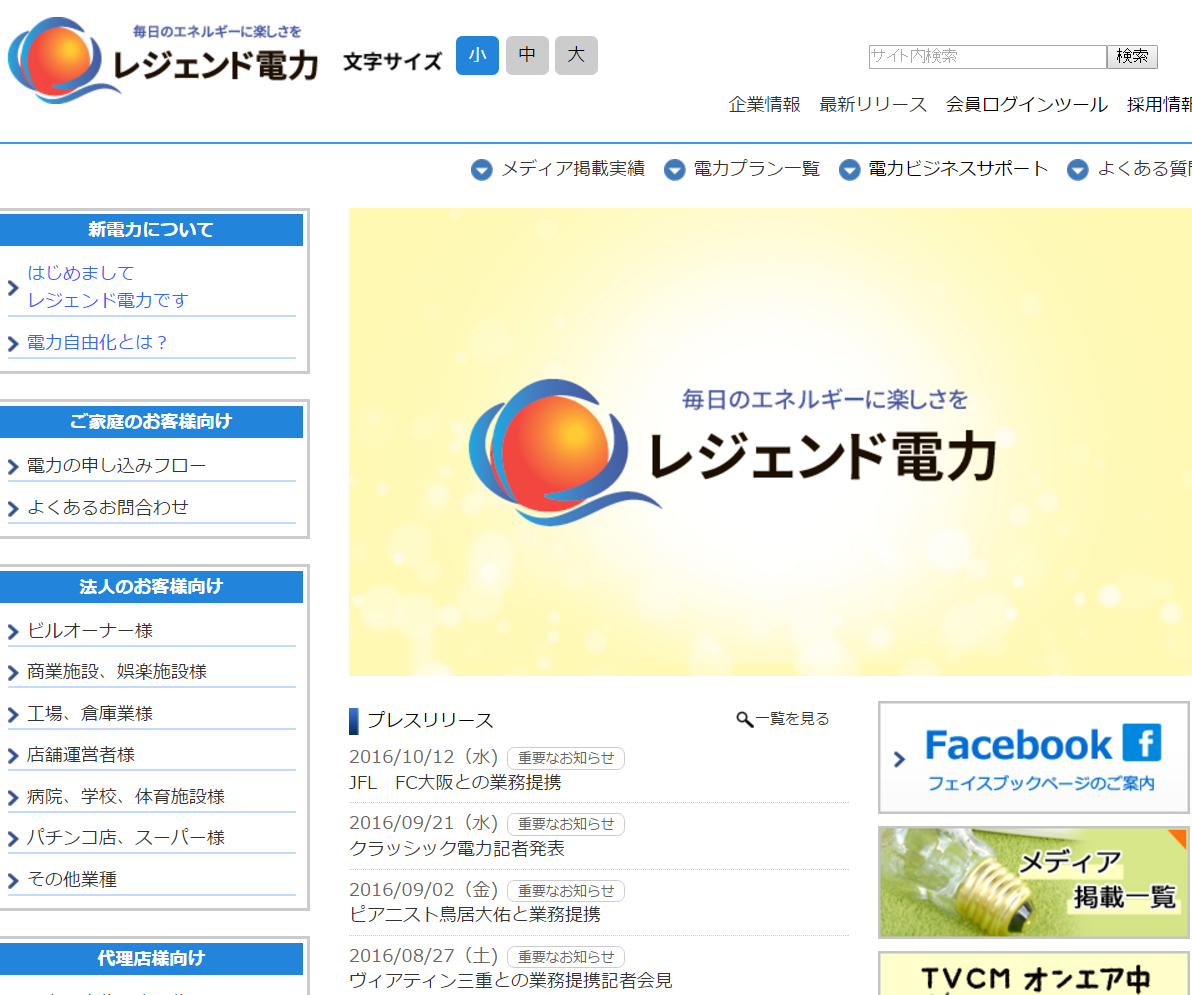Open the よくあるお問合わせ sidebar link
Screen dimensions: 1192x995
(x=107, y=508)
